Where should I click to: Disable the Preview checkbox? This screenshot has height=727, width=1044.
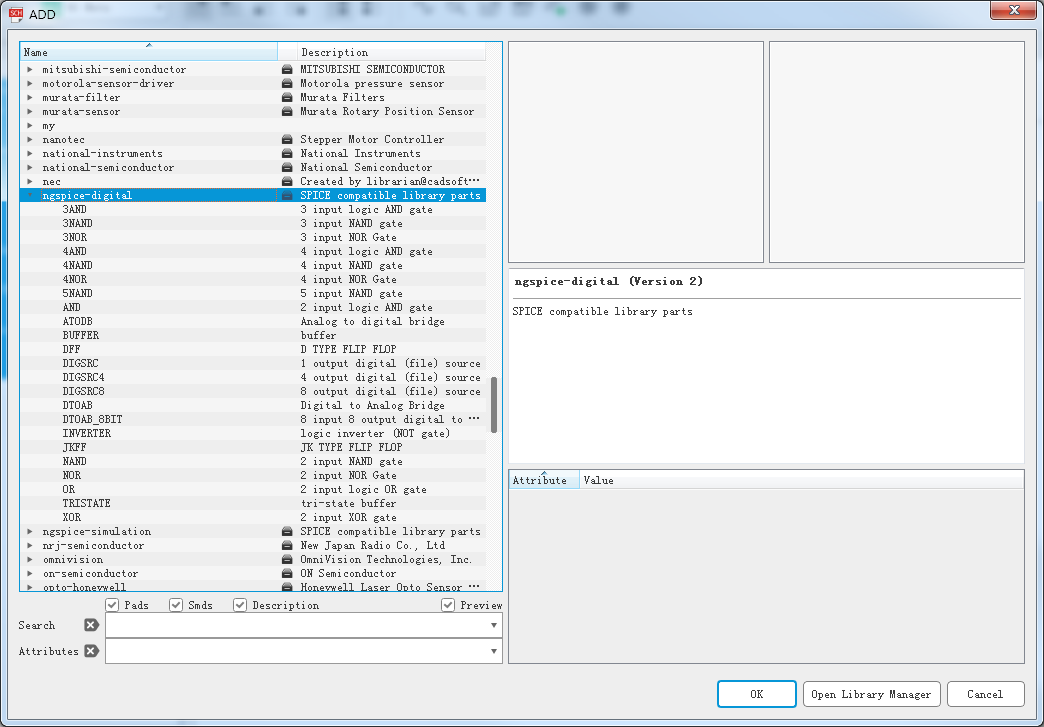[x=448, y=605]
